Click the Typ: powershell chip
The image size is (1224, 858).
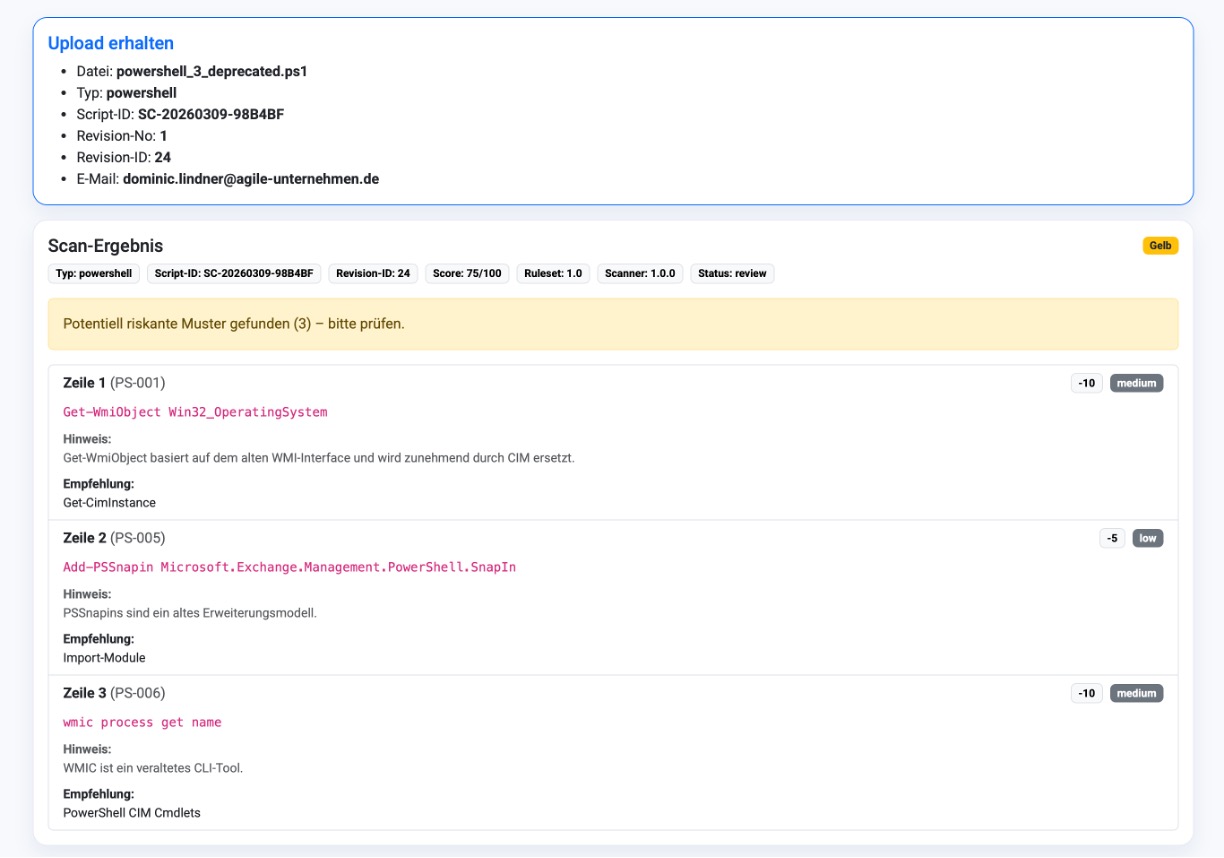point(93,273)
